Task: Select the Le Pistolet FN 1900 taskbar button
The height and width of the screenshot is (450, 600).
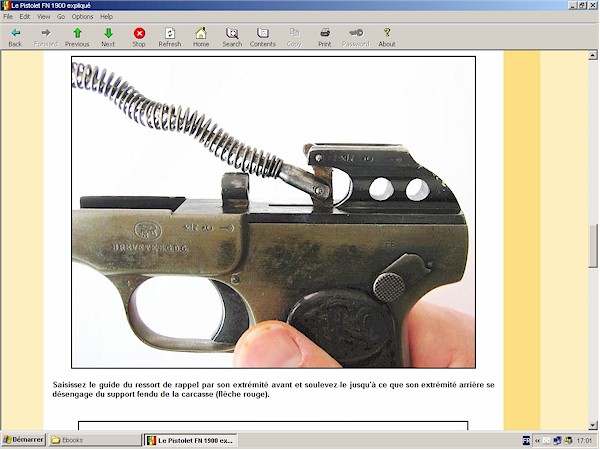Action: [191, 440]
